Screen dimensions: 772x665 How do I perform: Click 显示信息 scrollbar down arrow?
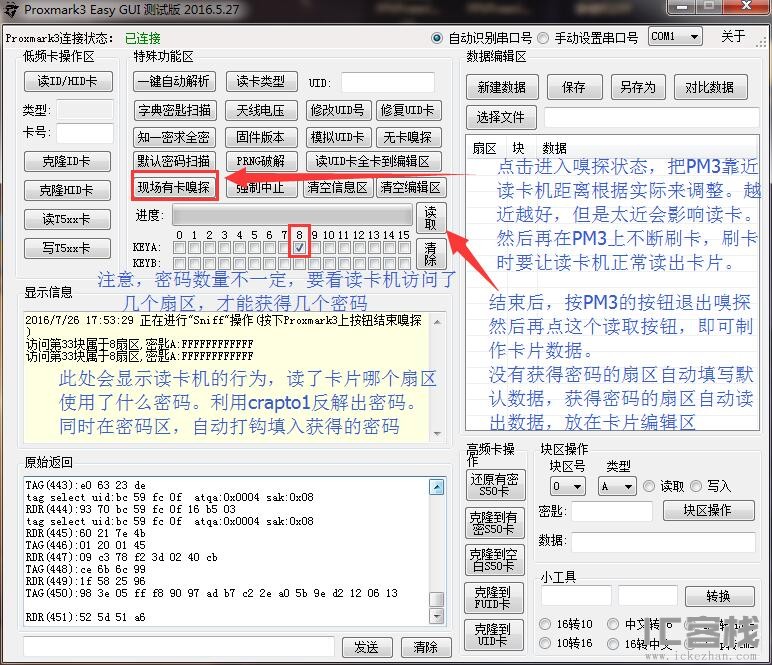pyautogui.click(x=437, y=434)
